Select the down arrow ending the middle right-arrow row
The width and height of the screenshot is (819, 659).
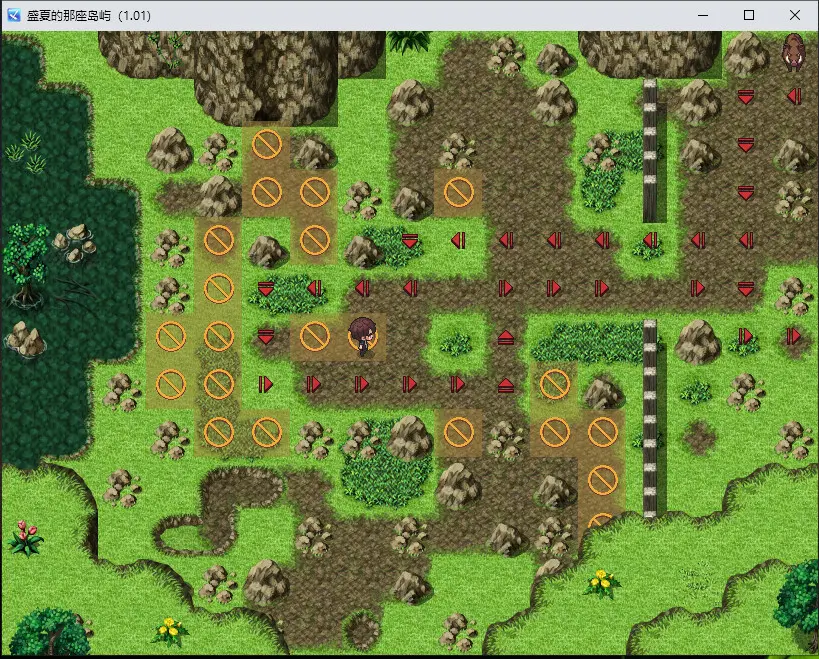pos(746,289)
